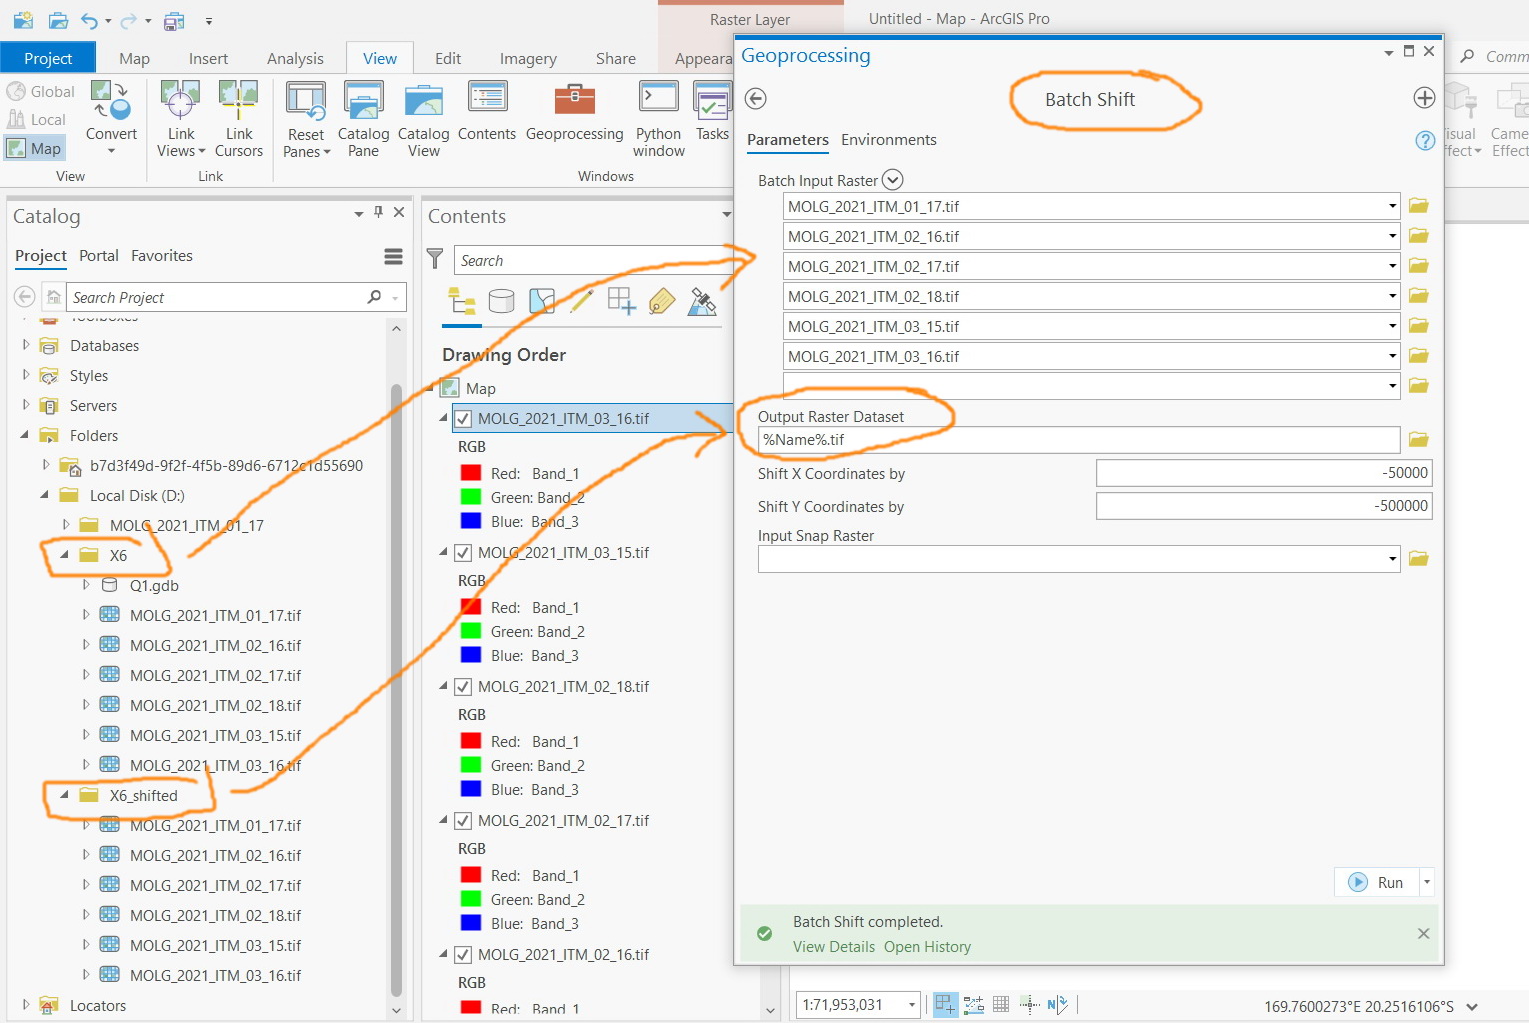Switch Contents to List By Editing
The width and height of the screenshot is (1529, 1023).
point(581,301)
